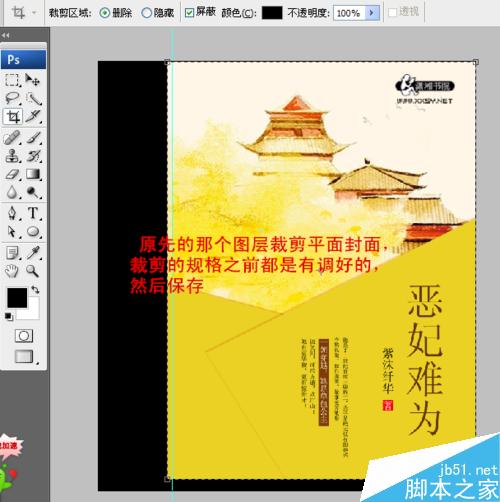Click the Ps logo at toolbox top
The image size is (500, 502).
pos(23,60)
